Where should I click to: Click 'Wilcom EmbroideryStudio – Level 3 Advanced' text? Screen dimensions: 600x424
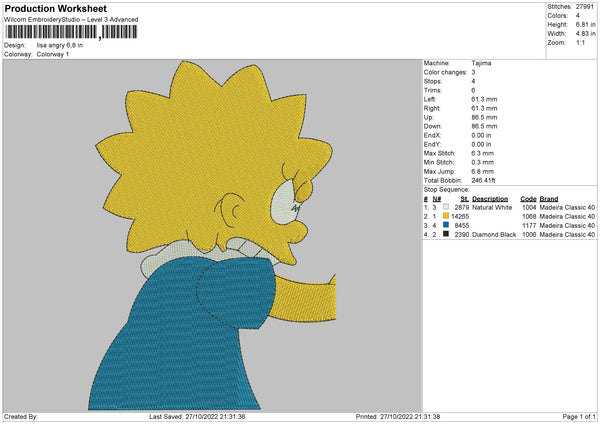(x=71, y=20)
